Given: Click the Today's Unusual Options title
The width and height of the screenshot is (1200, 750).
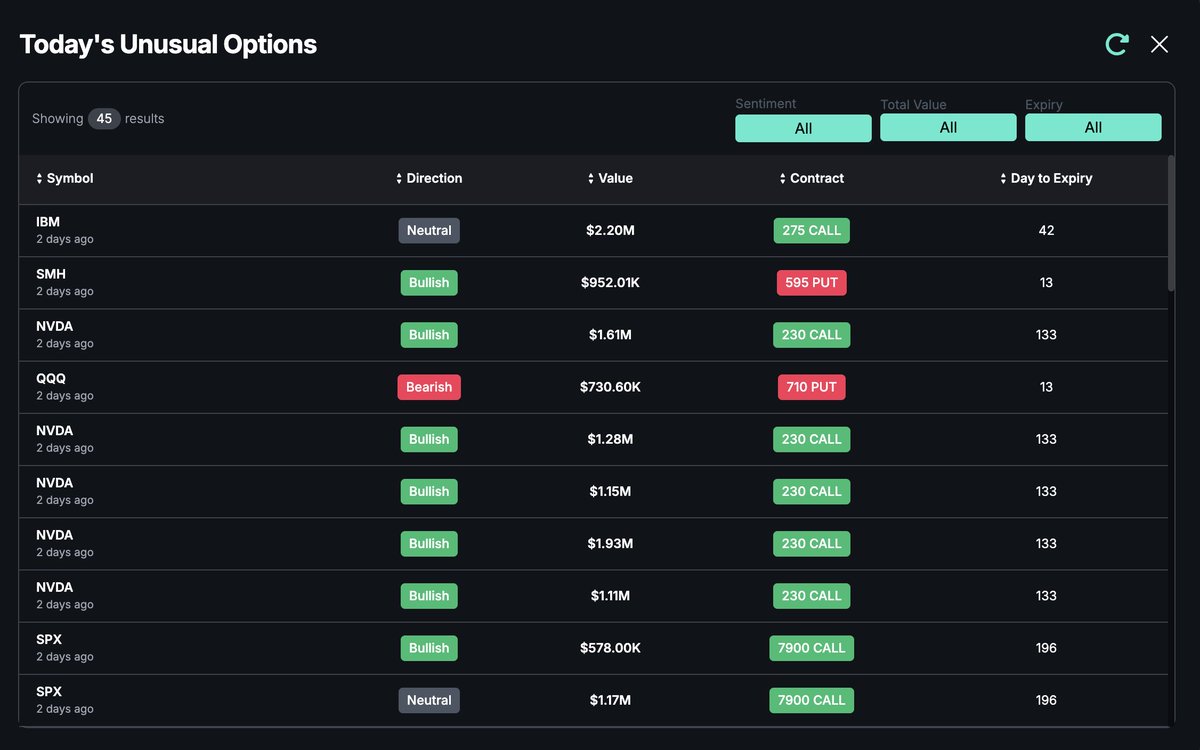Looking at the screenshot, I should click(x=168, y=44).
